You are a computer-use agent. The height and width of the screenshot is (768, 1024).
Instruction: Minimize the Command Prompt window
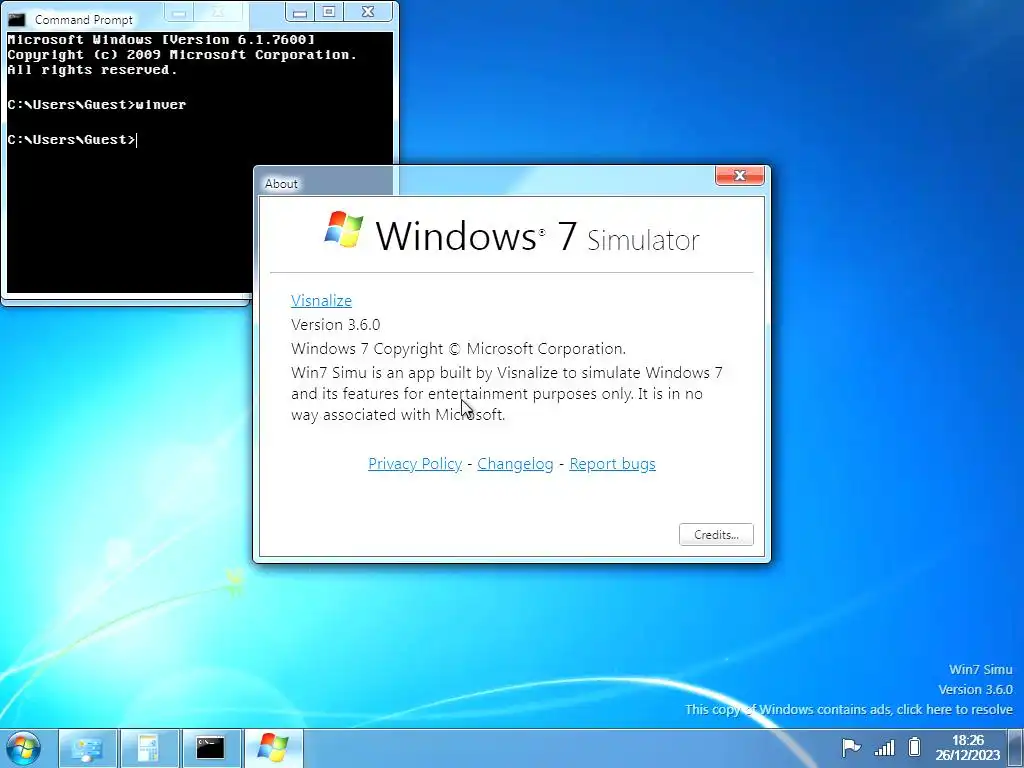[300, 12]
